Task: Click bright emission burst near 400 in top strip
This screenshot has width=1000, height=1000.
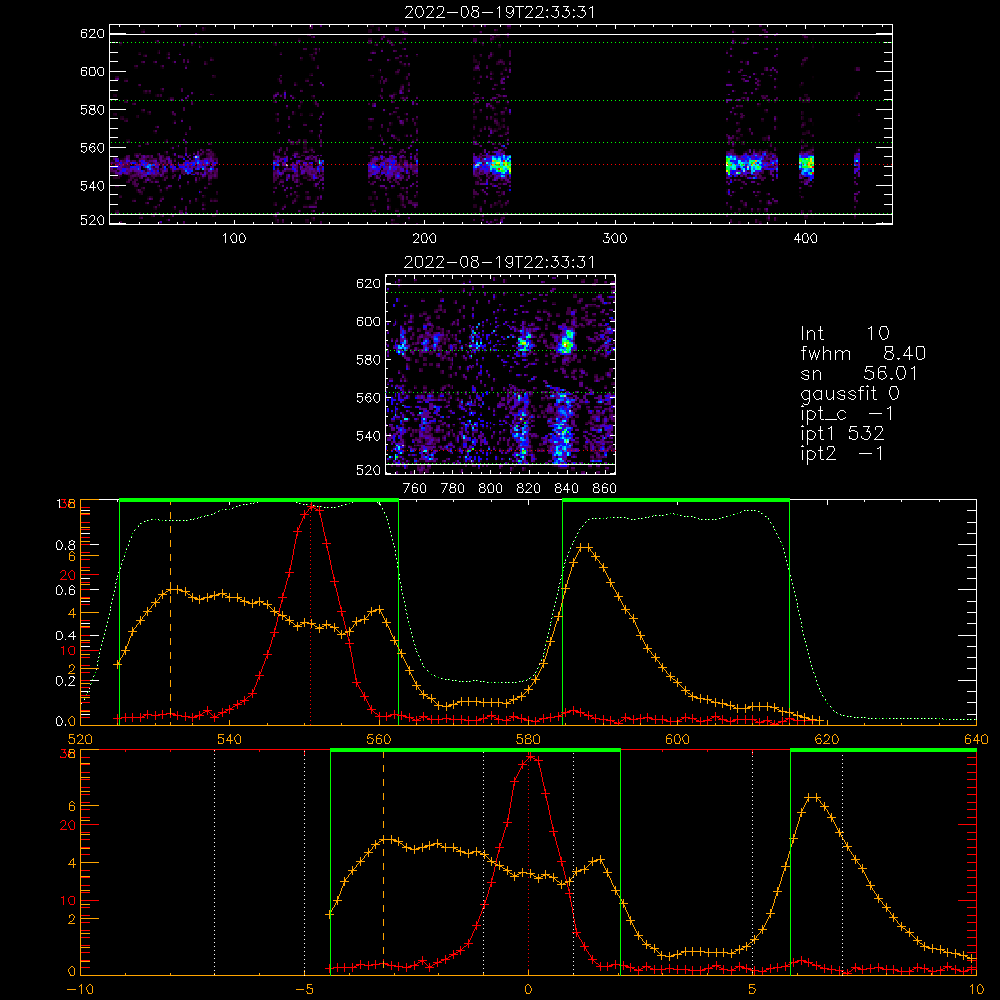Action: coord(807,164)
